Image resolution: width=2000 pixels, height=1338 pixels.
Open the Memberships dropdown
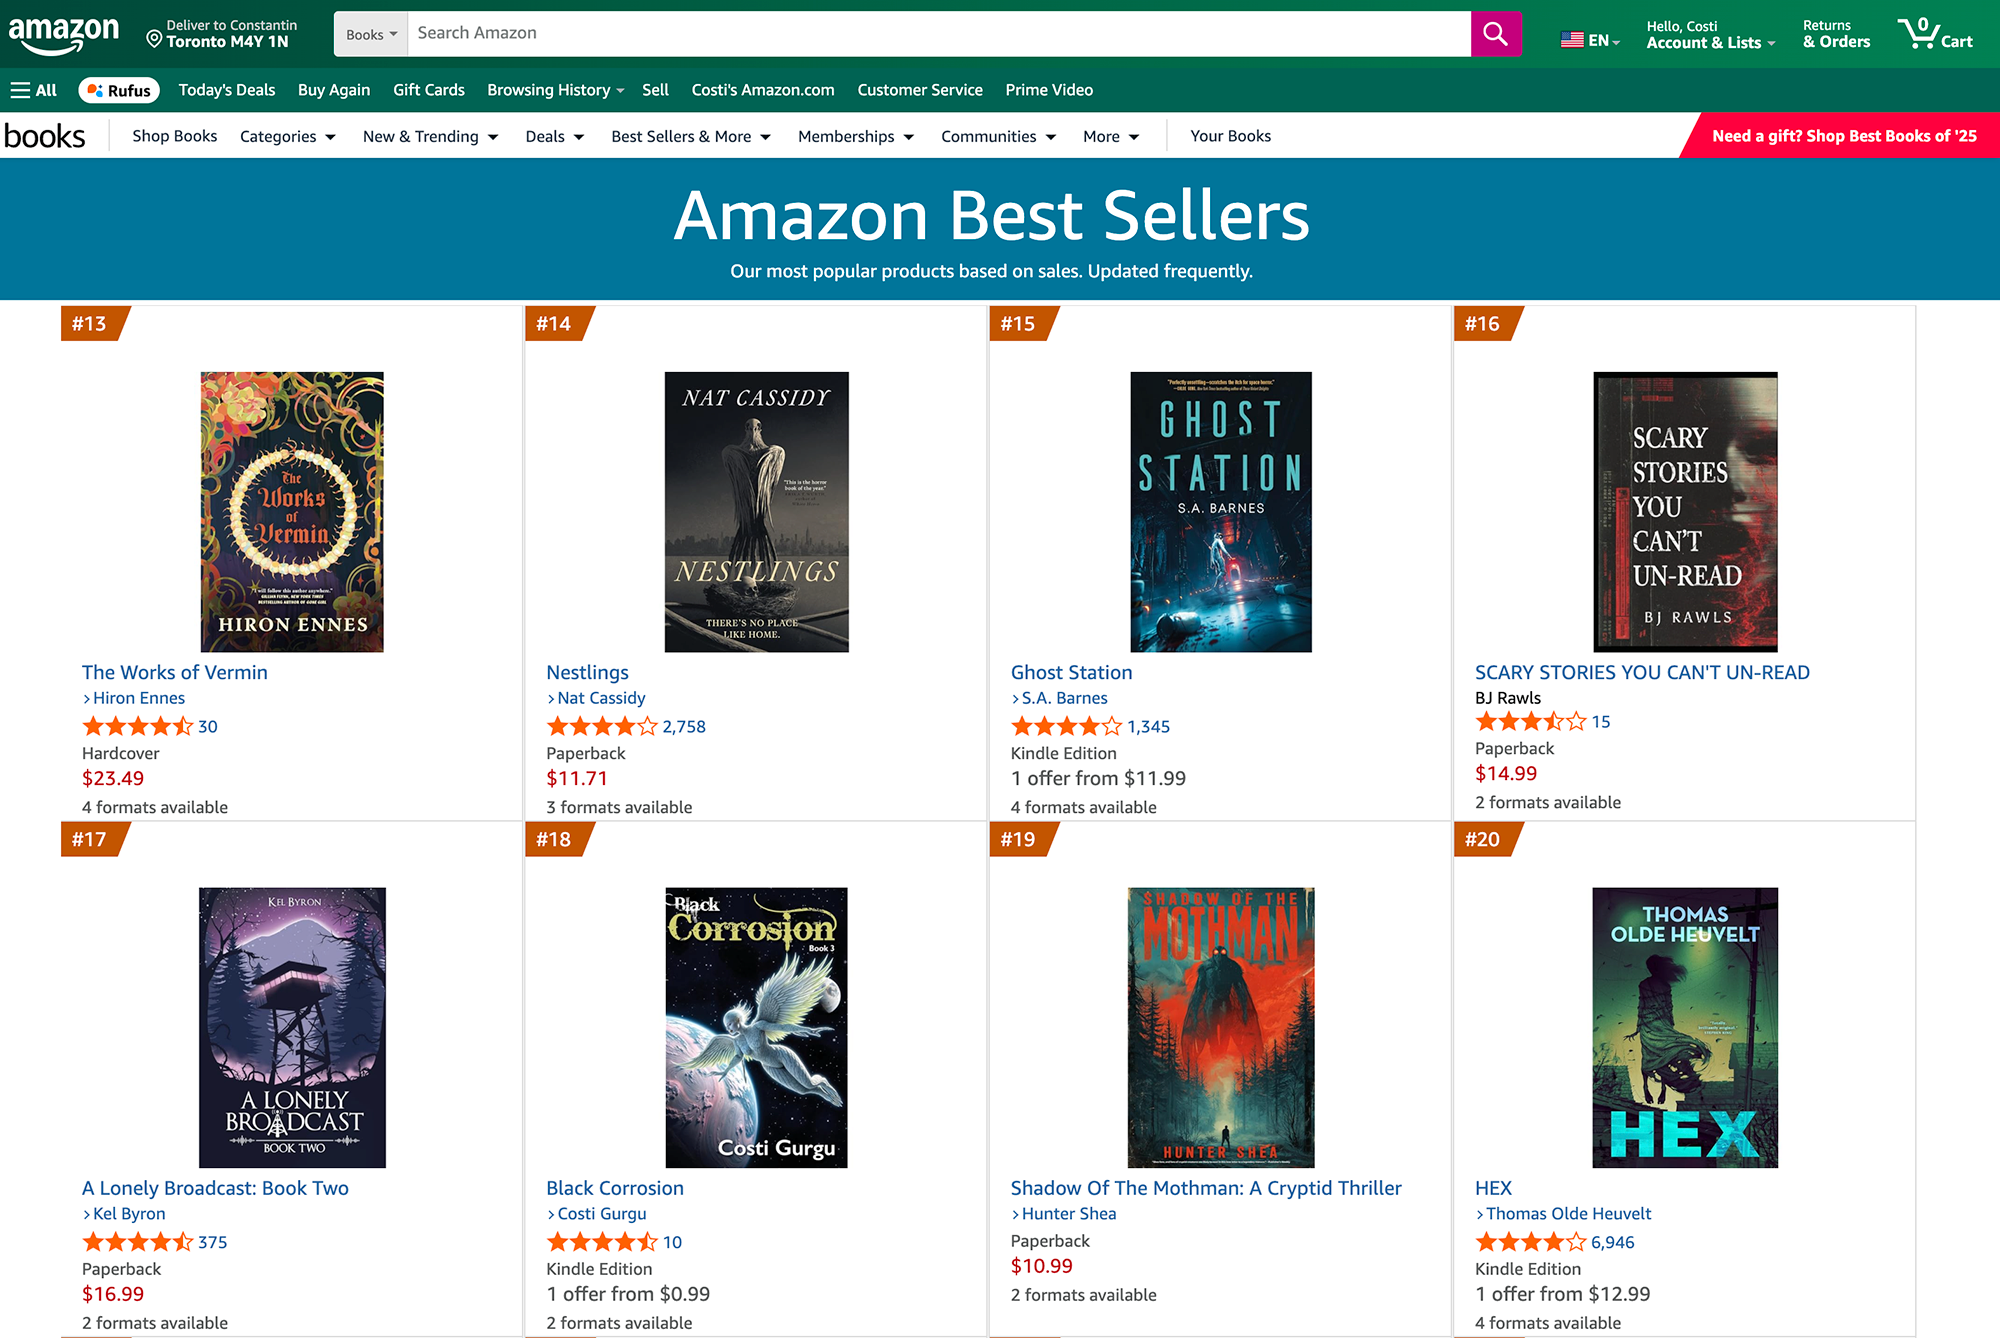click(855, 136)
